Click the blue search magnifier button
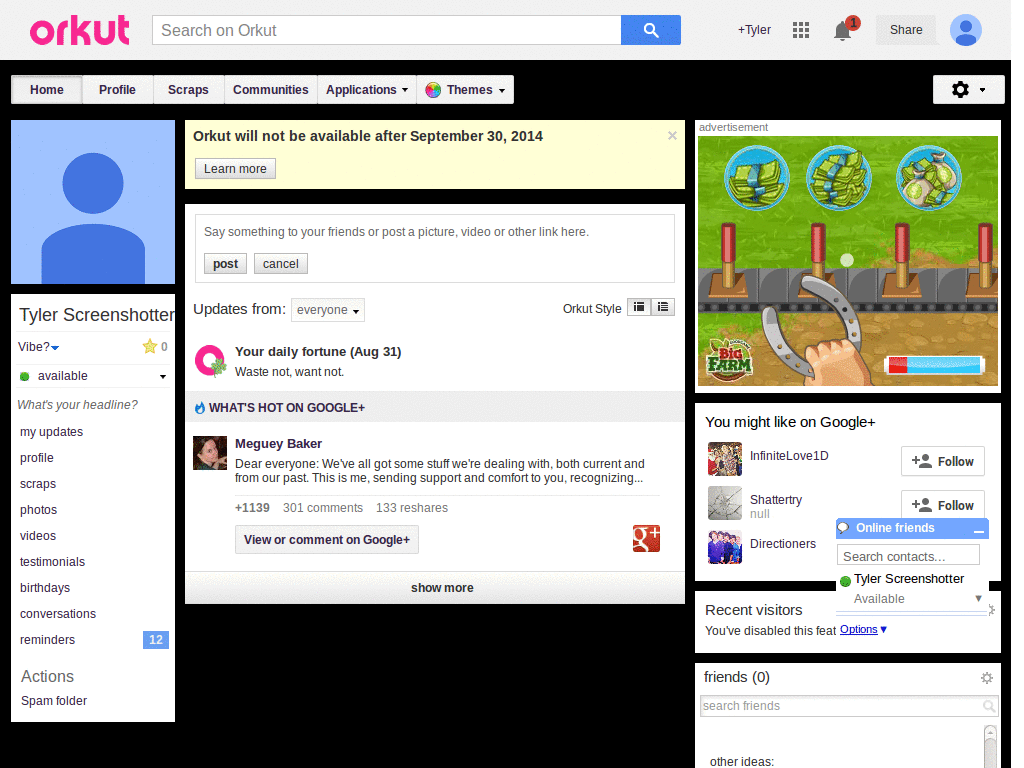This screenshot has height=768, width=1024. (650, 30)
